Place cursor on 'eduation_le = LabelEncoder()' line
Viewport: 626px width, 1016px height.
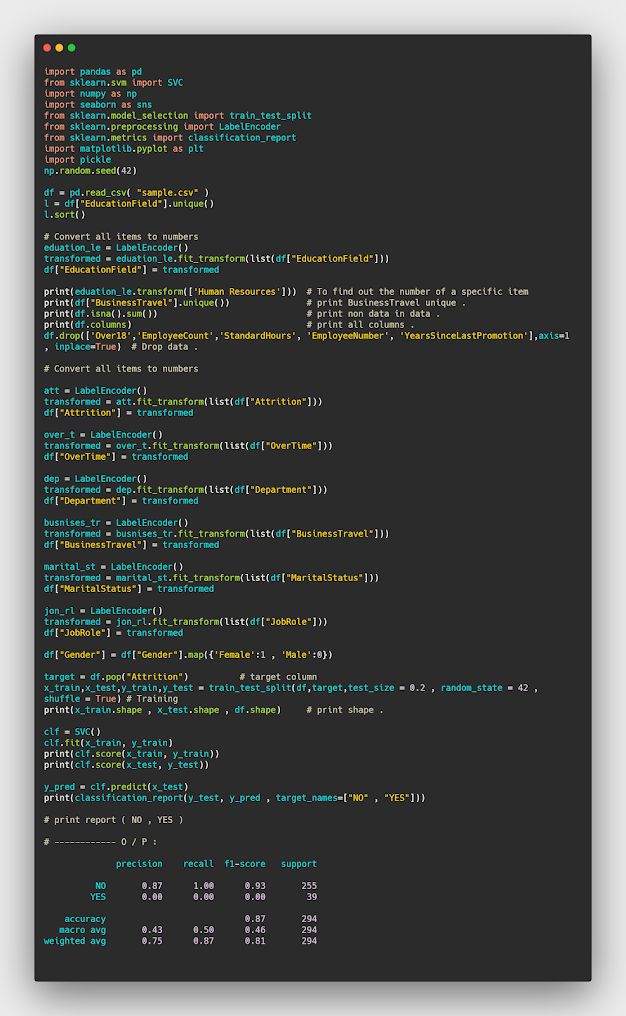click(x=116, y=247)
